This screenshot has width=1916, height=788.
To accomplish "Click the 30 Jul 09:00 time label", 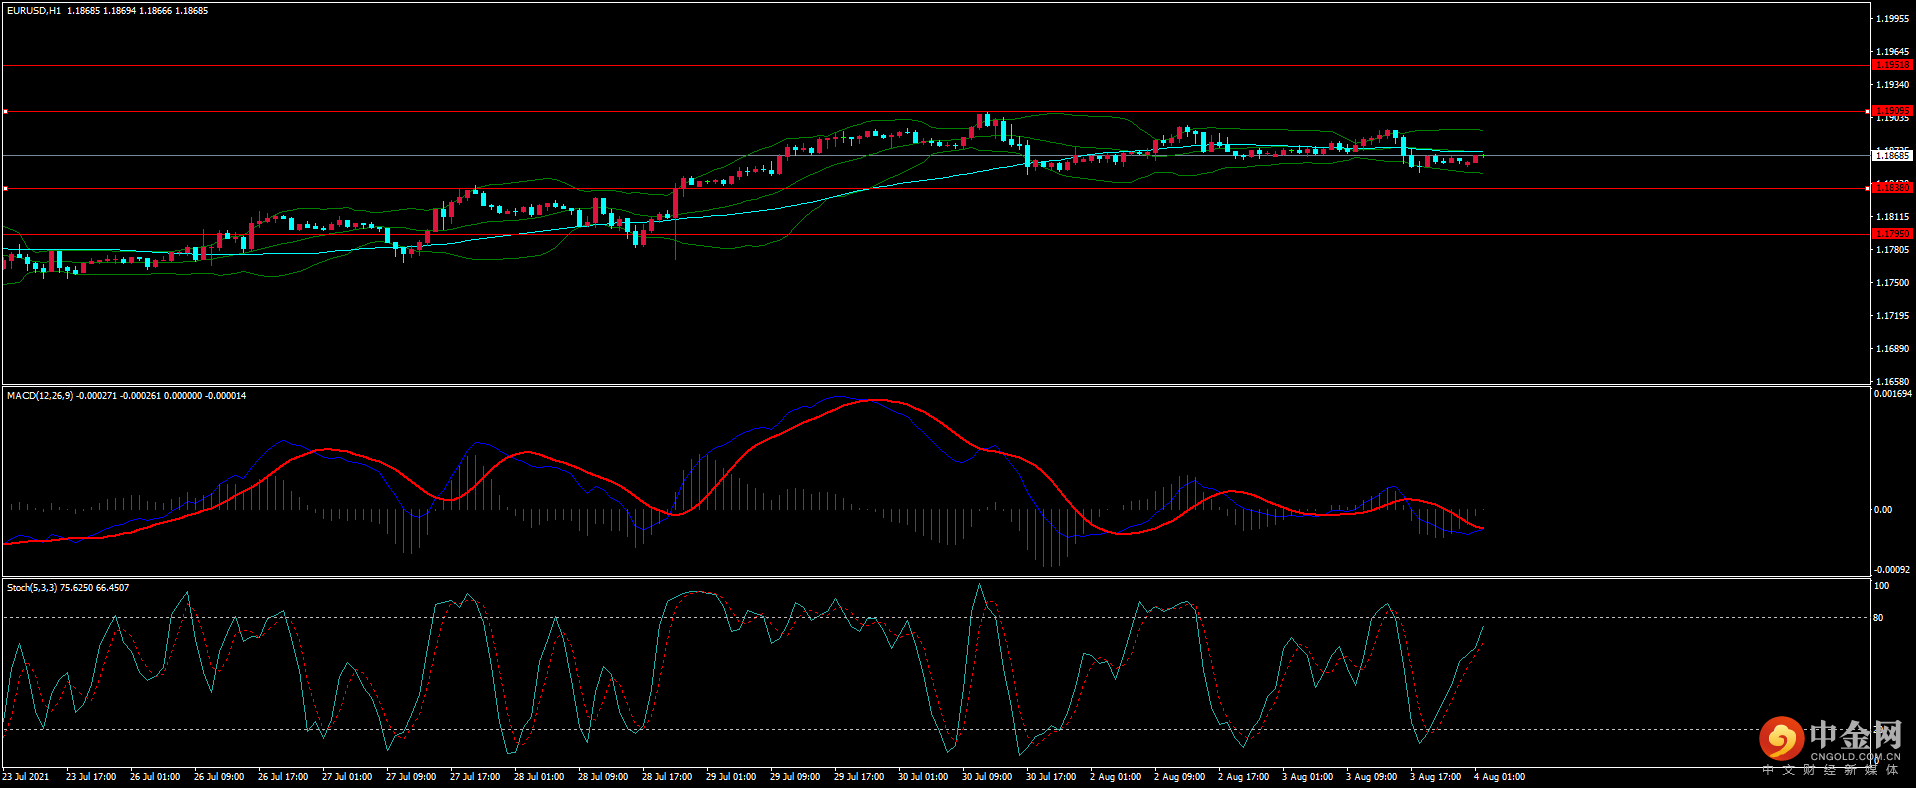I will 987,777.
